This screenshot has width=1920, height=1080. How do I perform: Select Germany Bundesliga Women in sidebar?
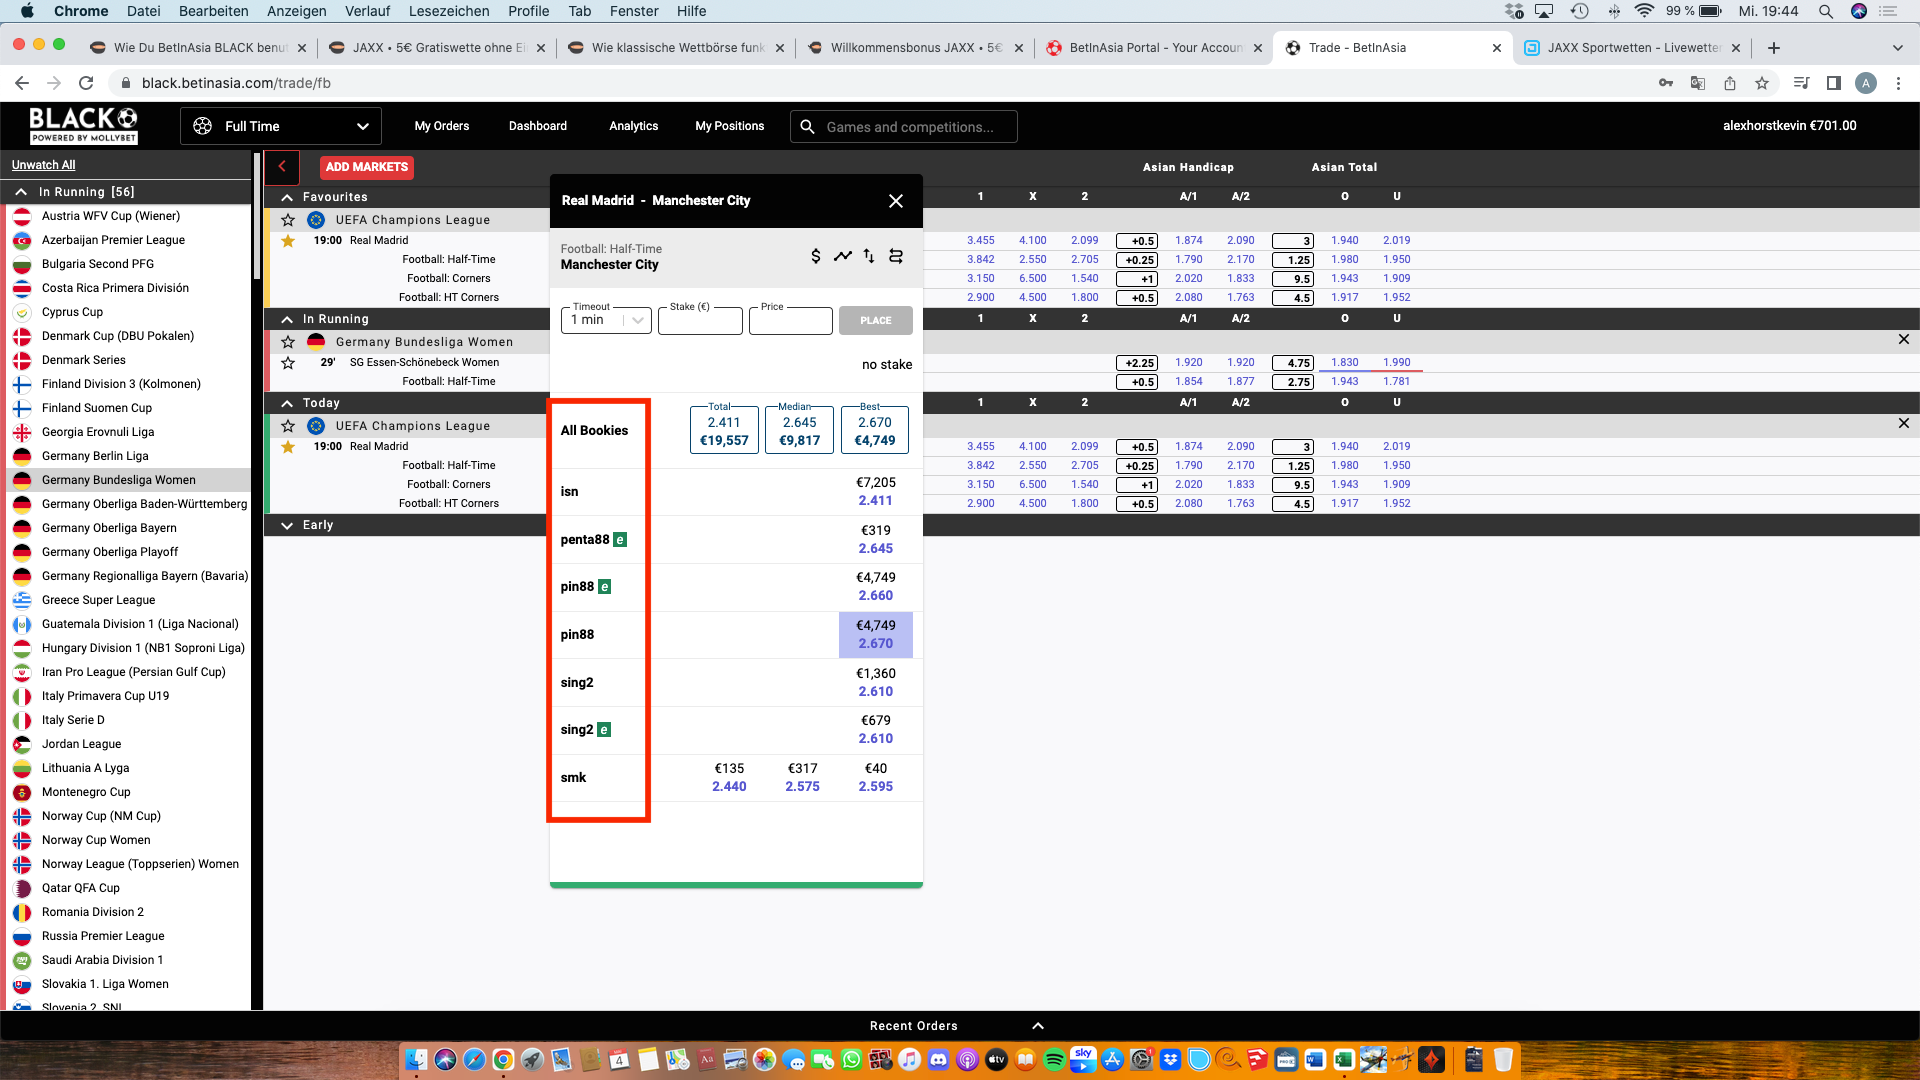pyautogui.click(x=126, y=480)
